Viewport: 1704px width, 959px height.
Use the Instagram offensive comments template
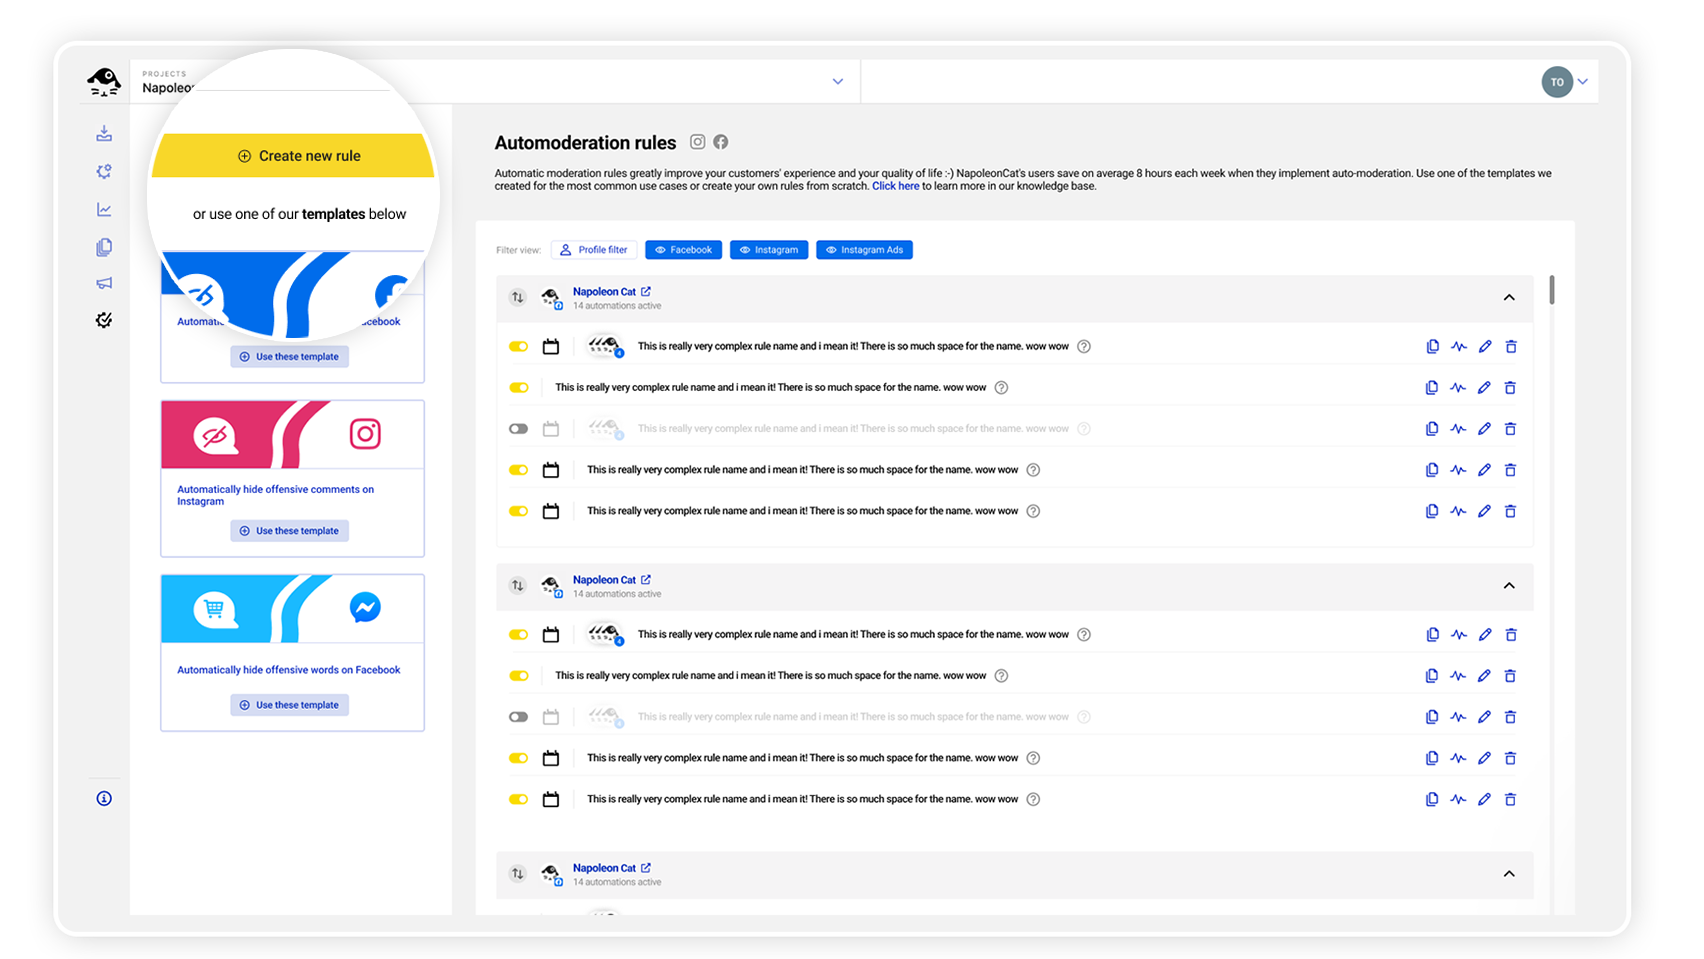[290, 531]
